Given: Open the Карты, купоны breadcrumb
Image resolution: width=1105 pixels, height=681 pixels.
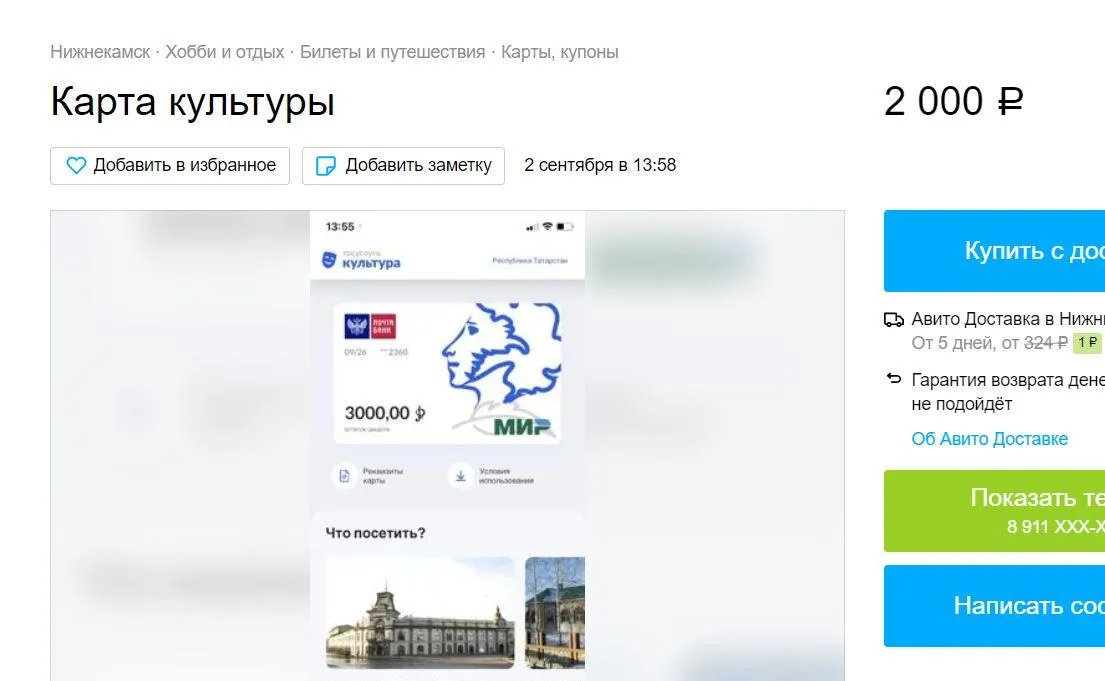Looking at the screenshot, I should pos(560,52).
